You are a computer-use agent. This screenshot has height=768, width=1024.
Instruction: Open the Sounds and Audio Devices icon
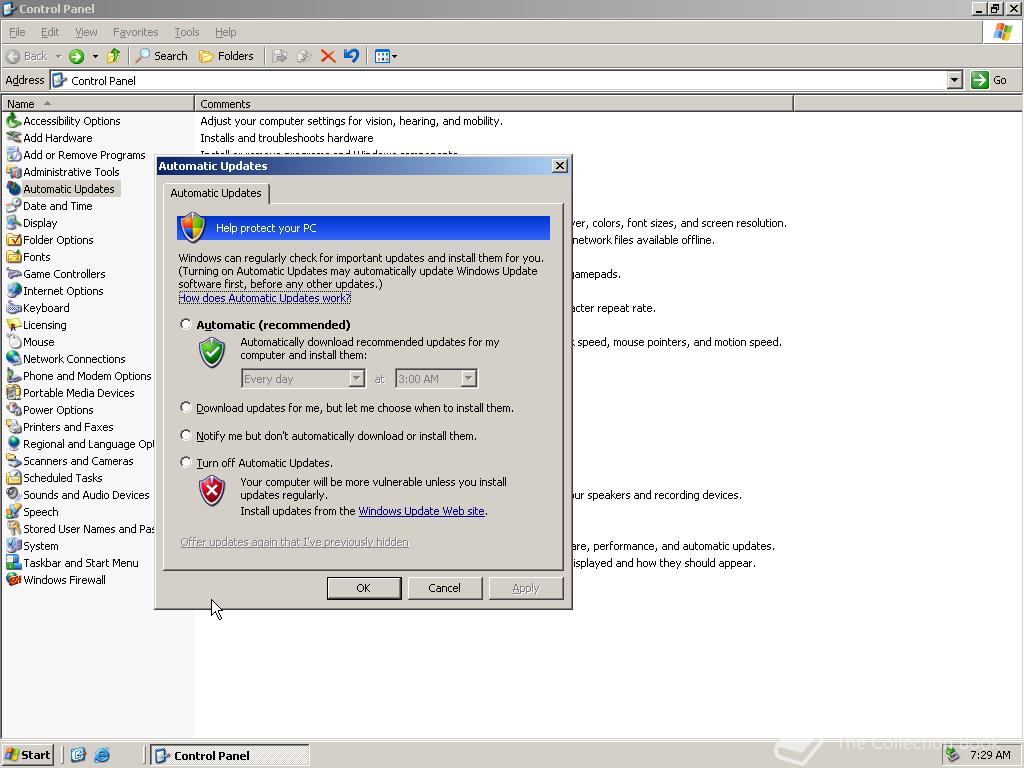click(x=14, y=494)
